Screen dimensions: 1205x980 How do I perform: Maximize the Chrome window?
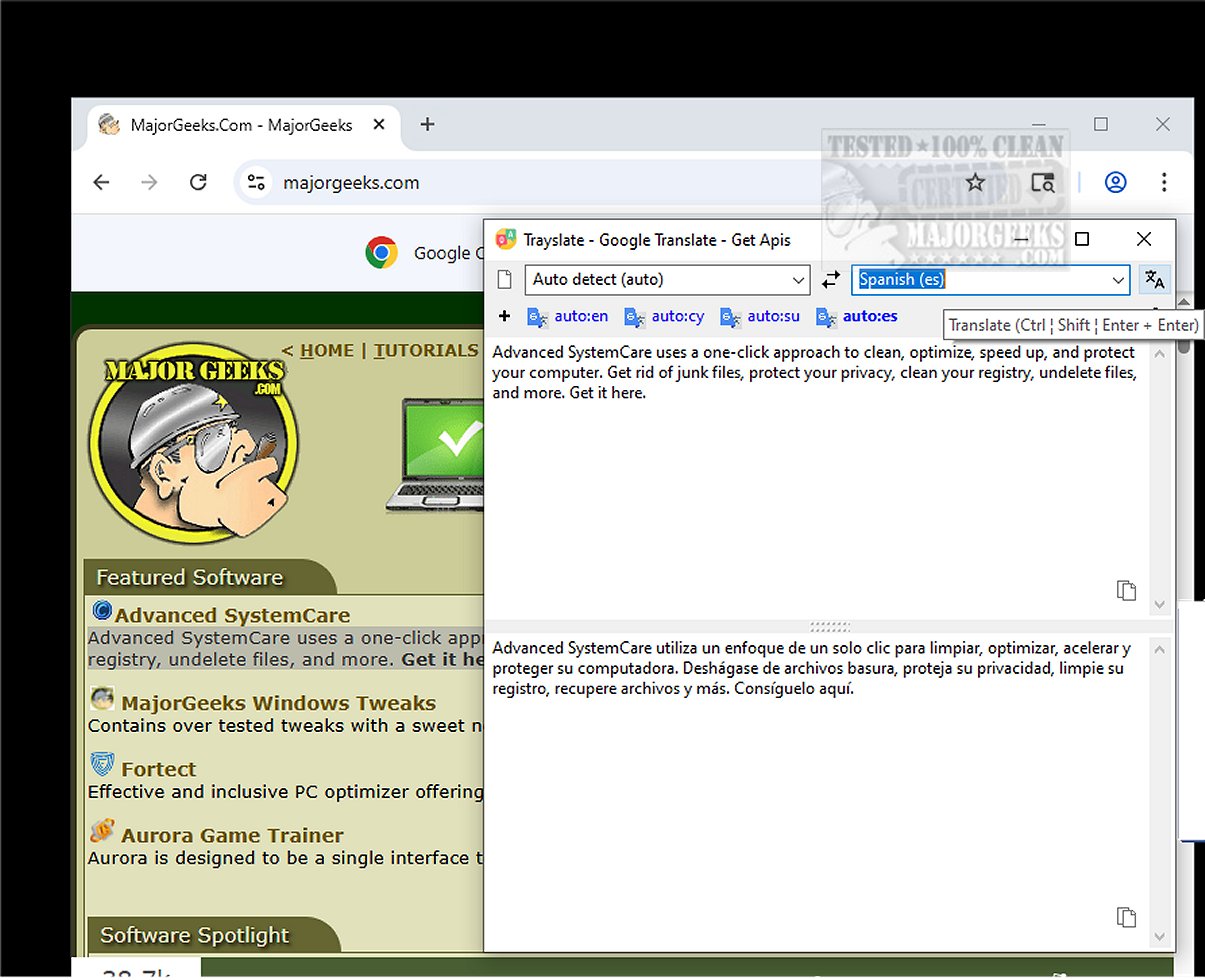[x=1101, y=124]
